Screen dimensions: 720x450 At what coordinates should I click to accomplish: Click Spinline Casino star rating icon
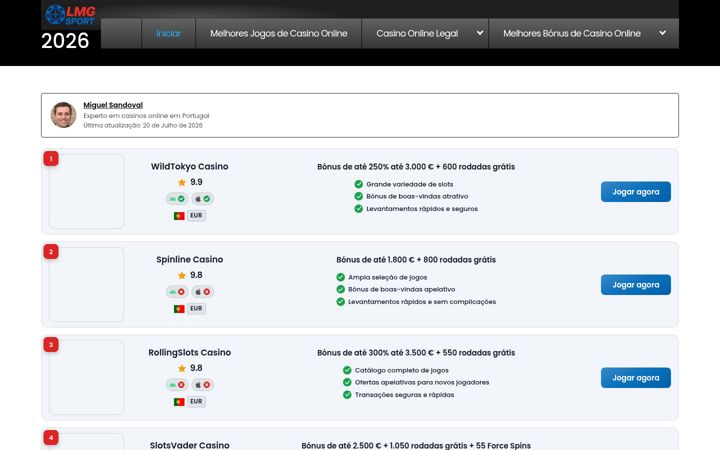pyautogui.click(x=182, y=275)
